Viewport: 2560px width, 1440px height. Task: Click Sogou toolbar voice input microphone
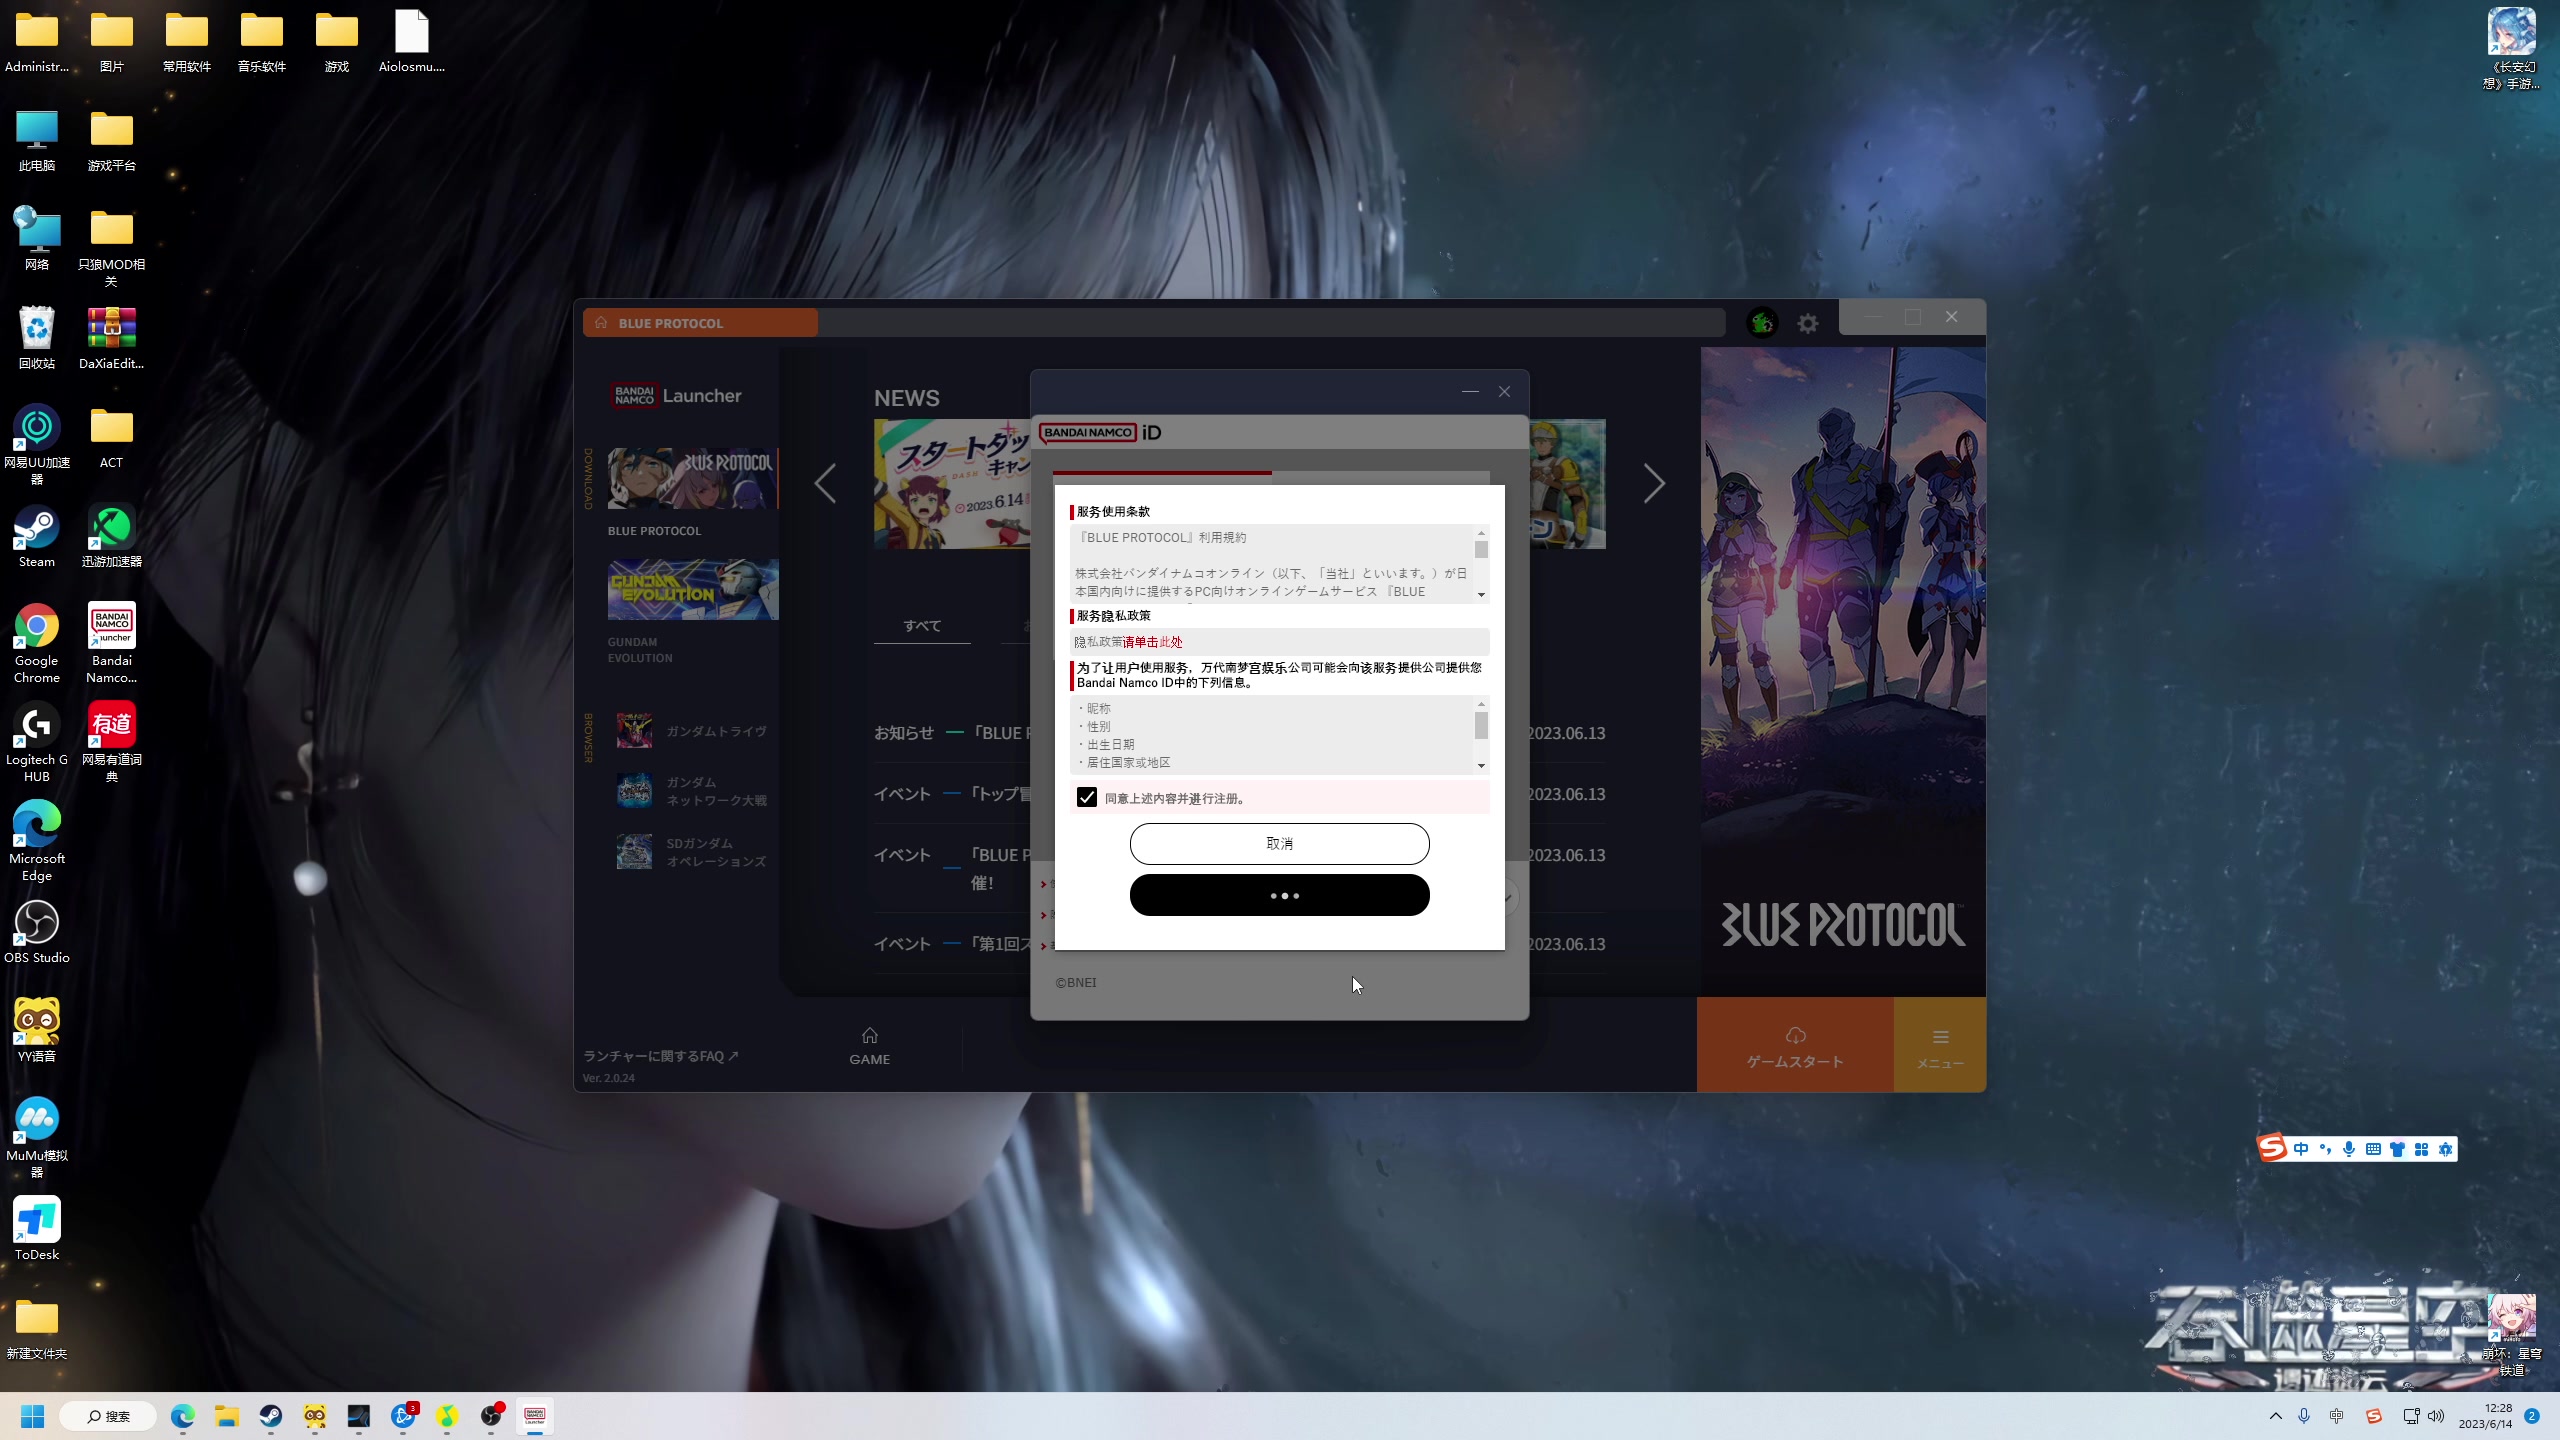(x=2349, y=1149)
